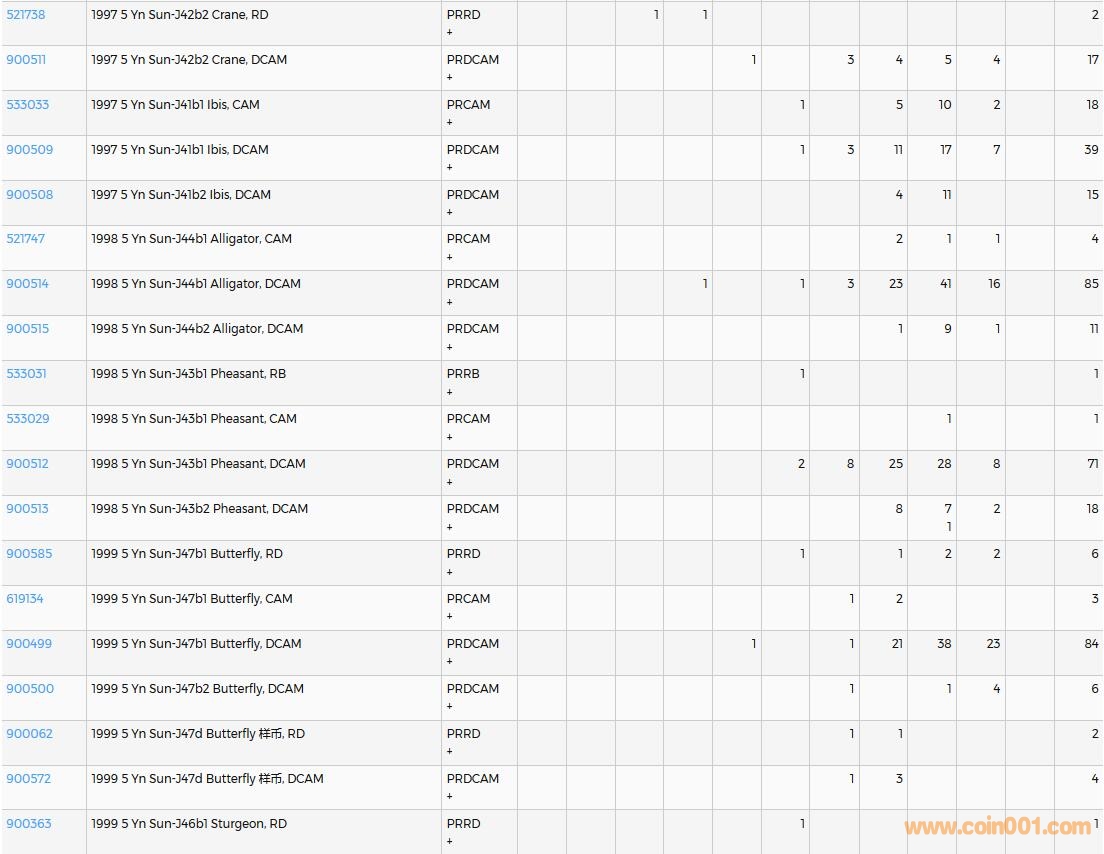The height and width of the screenshot is (854, 1104).
Task: Click the count 38 in Butterfly DCAM row
Action: tap(943, 644)
